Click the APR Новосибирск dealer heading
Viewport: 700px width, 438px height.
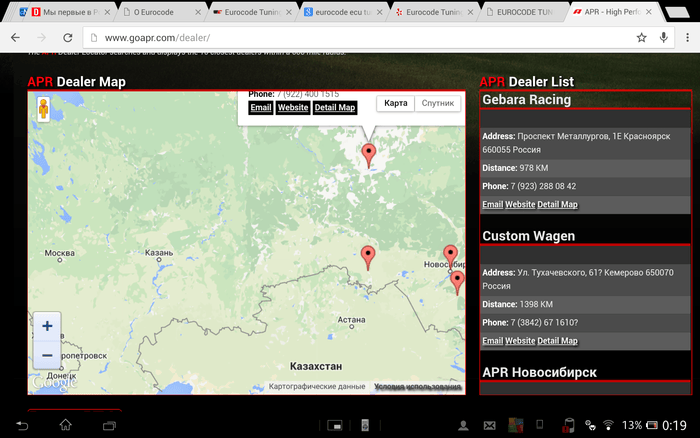pyautogui.click(x=539, y=372)
